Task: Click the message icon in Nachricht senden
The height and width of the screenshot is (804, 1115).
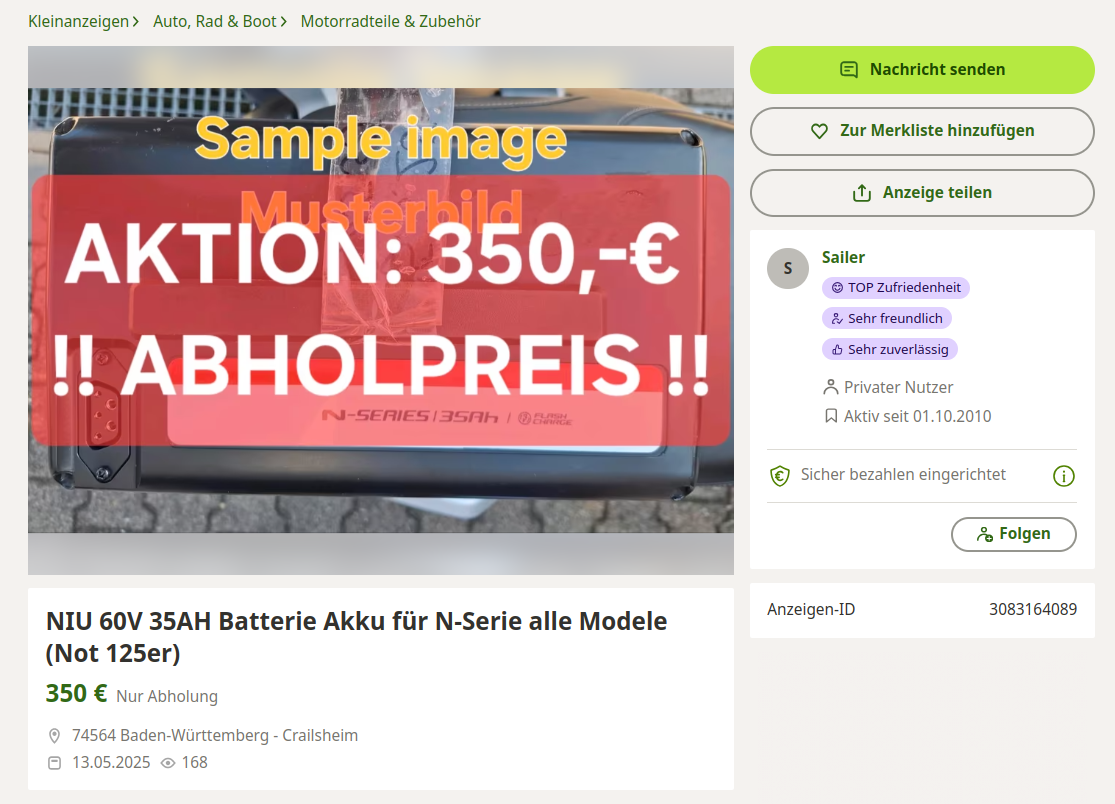Action: [849, 70]
